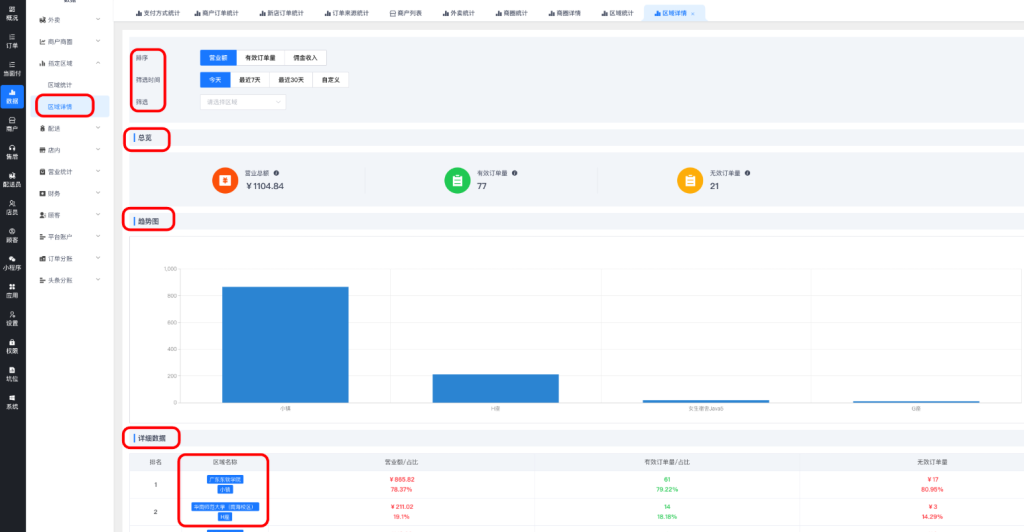The height and width of the screenshot is (532, 1024).
Task: Click the 小程序 icon in left sidebar
Action: click(12, 263)
